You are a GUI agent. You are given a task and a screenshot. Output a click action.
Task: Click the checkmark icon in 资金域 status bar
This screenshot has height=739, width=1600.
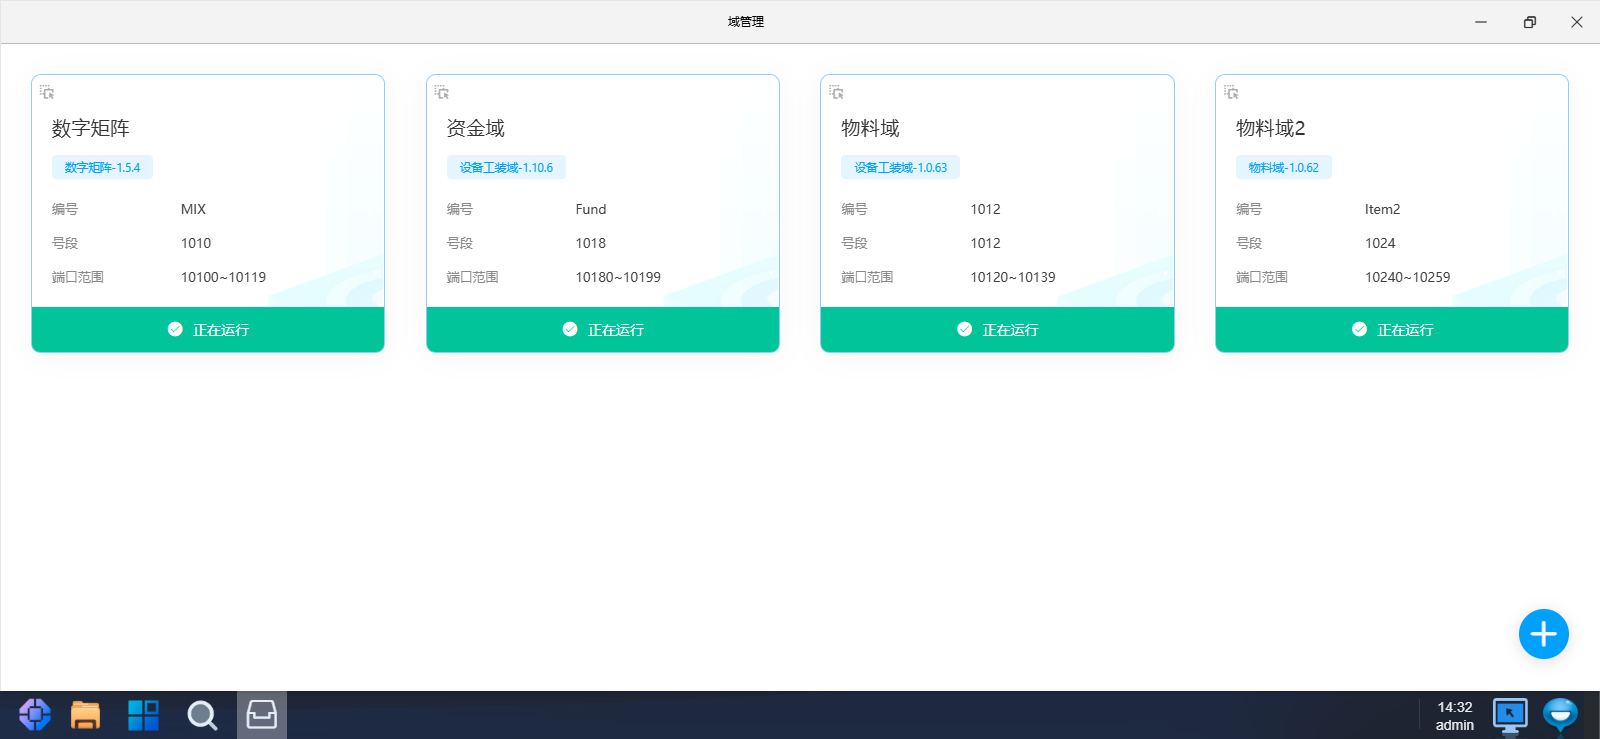[570, 329]
